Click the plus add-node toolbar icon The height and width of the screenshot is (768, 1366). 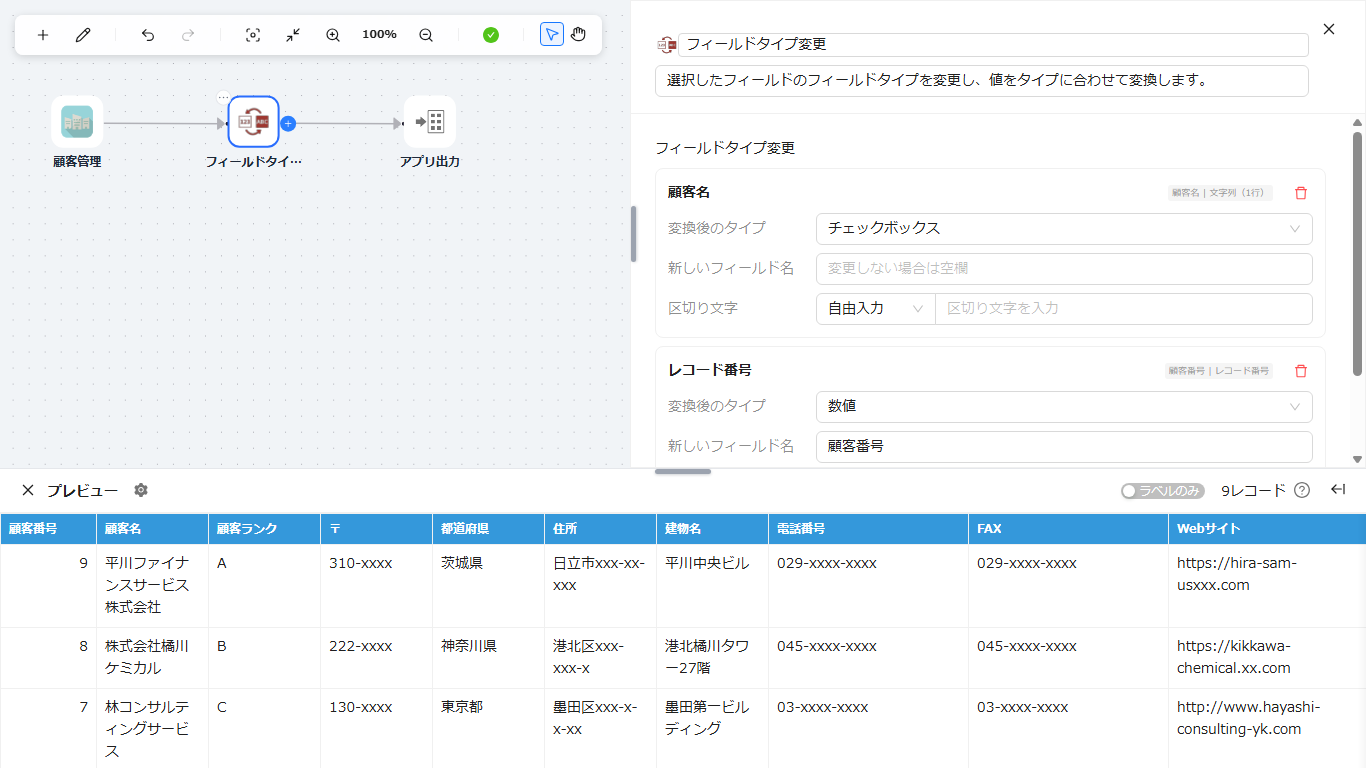[43, 35]
